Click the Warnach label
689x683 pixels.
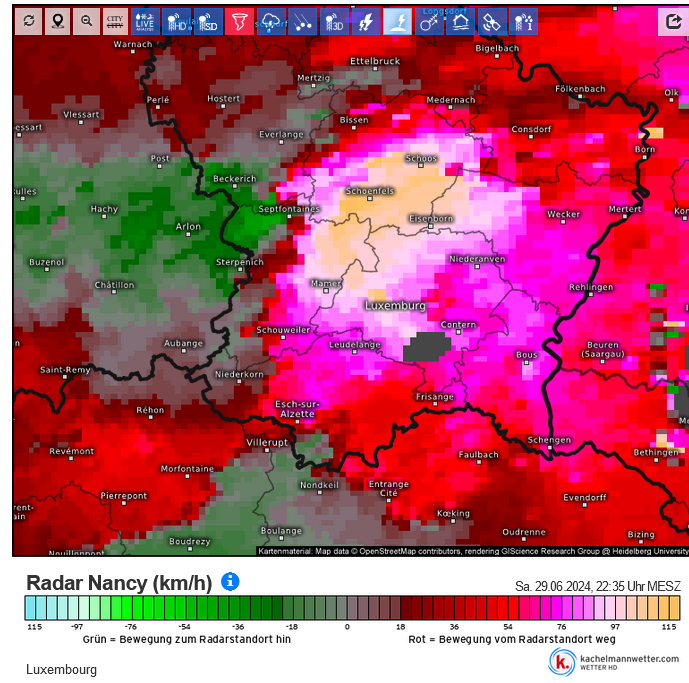(133, 44)
